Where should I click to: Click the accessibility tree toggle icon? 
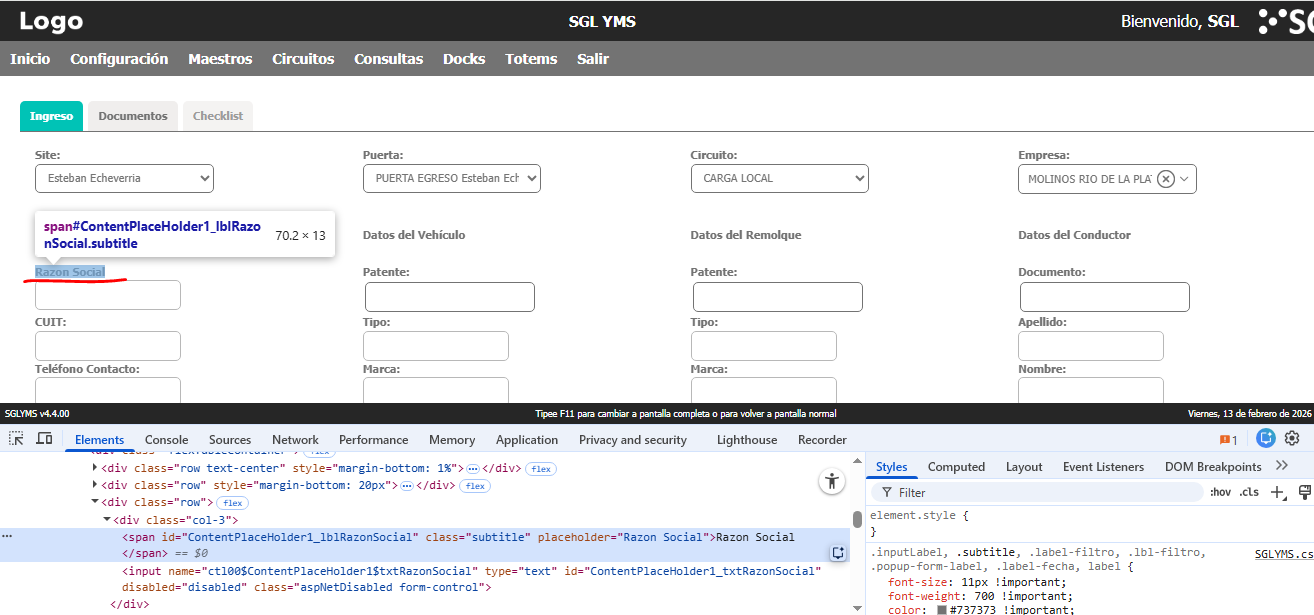click(x=832, y=481)
